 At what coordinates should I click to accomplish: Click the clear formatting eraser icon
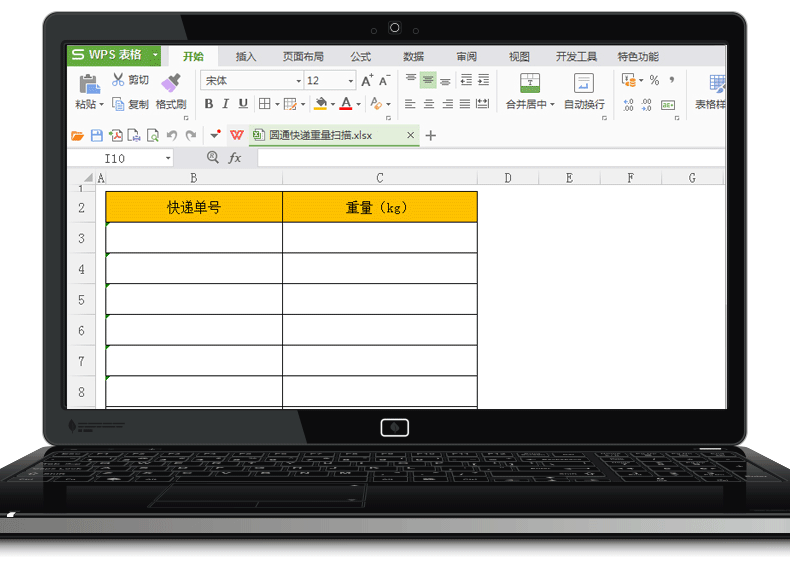376,104
